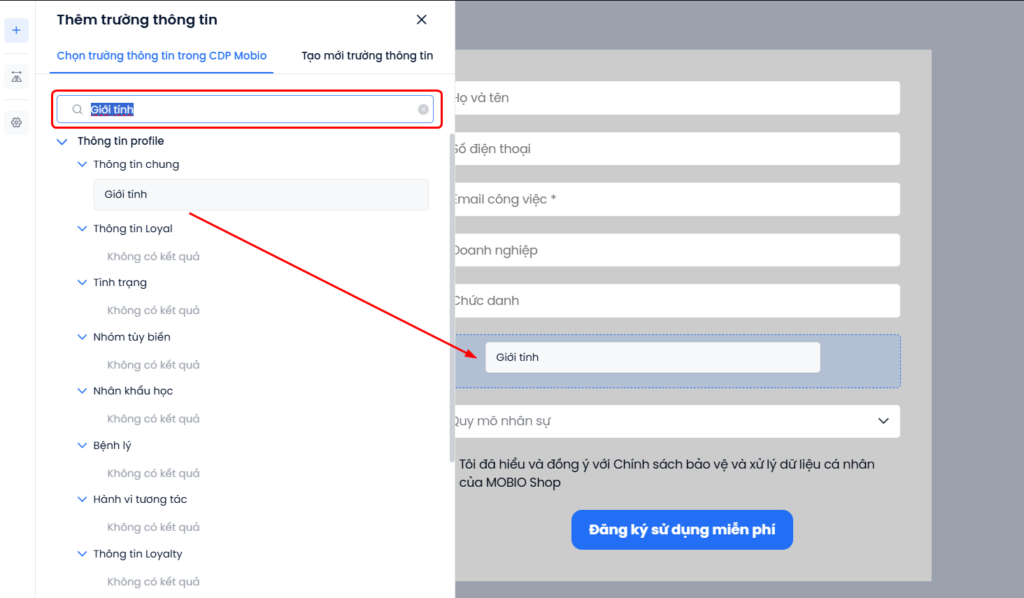Close the Thêm trường thông tin panel

coord(421,20)
